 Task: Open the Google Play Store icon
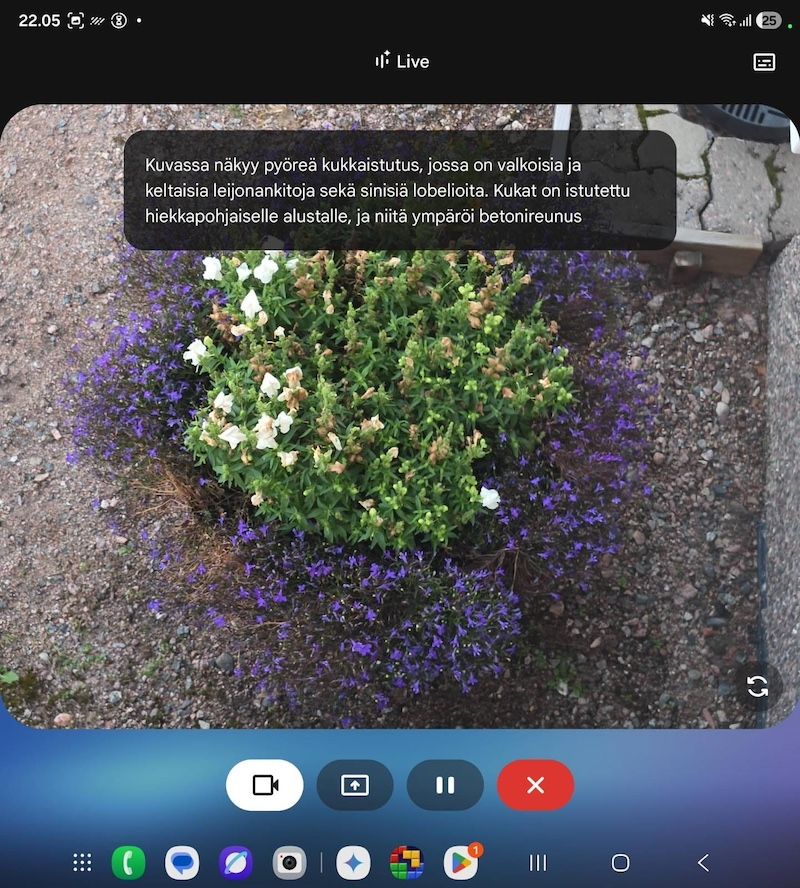tap(461, 863)
